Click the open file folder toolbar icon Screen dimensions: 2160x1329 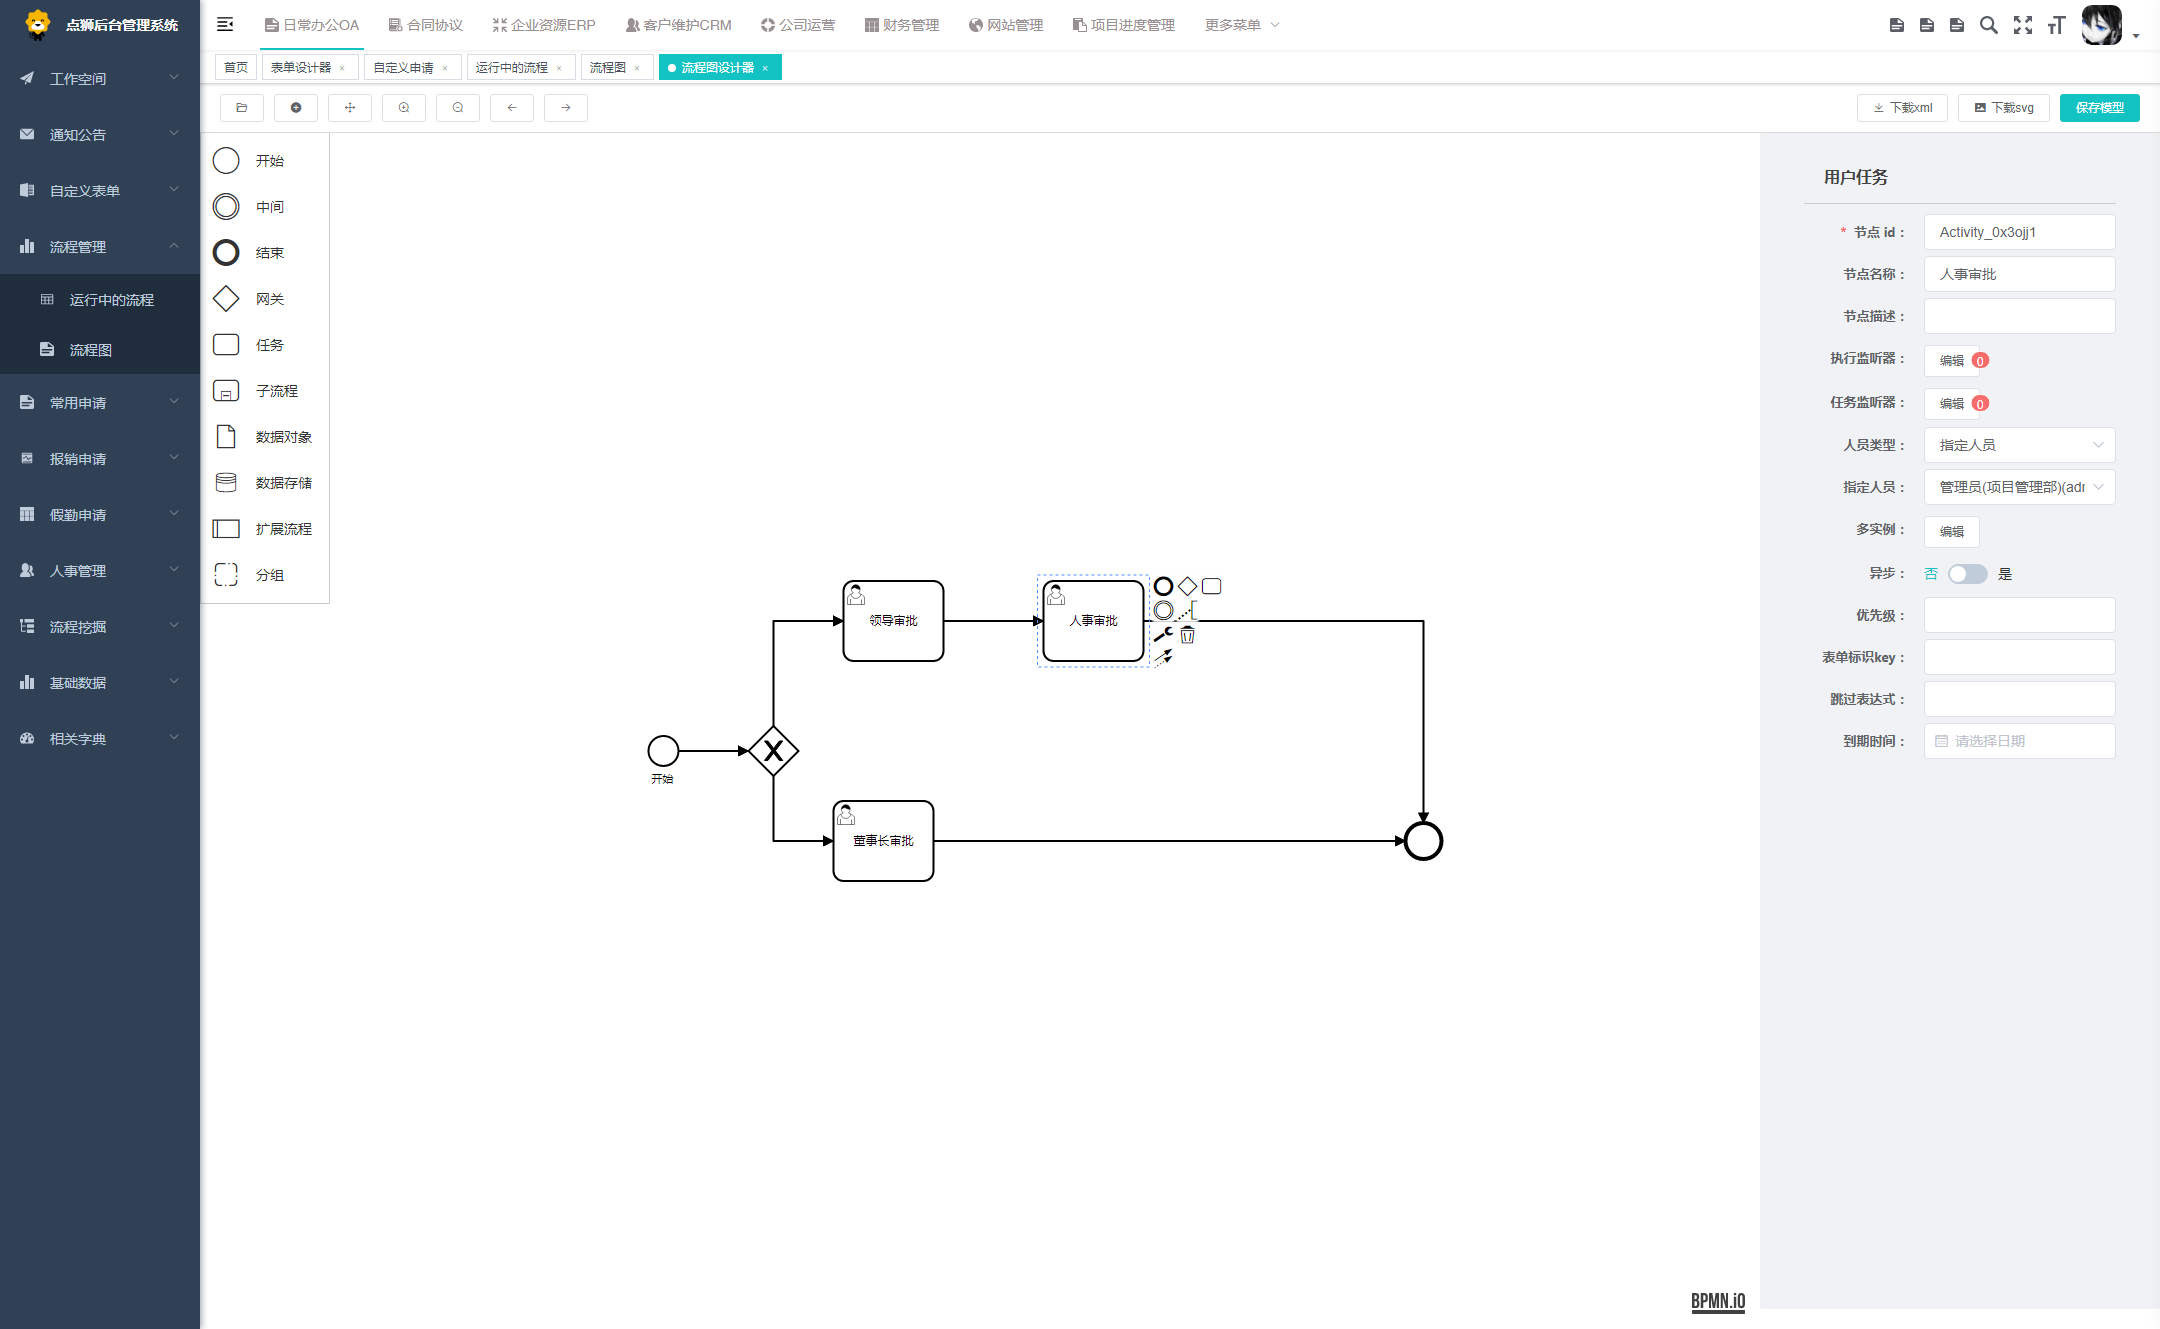(x=242, y=108)
